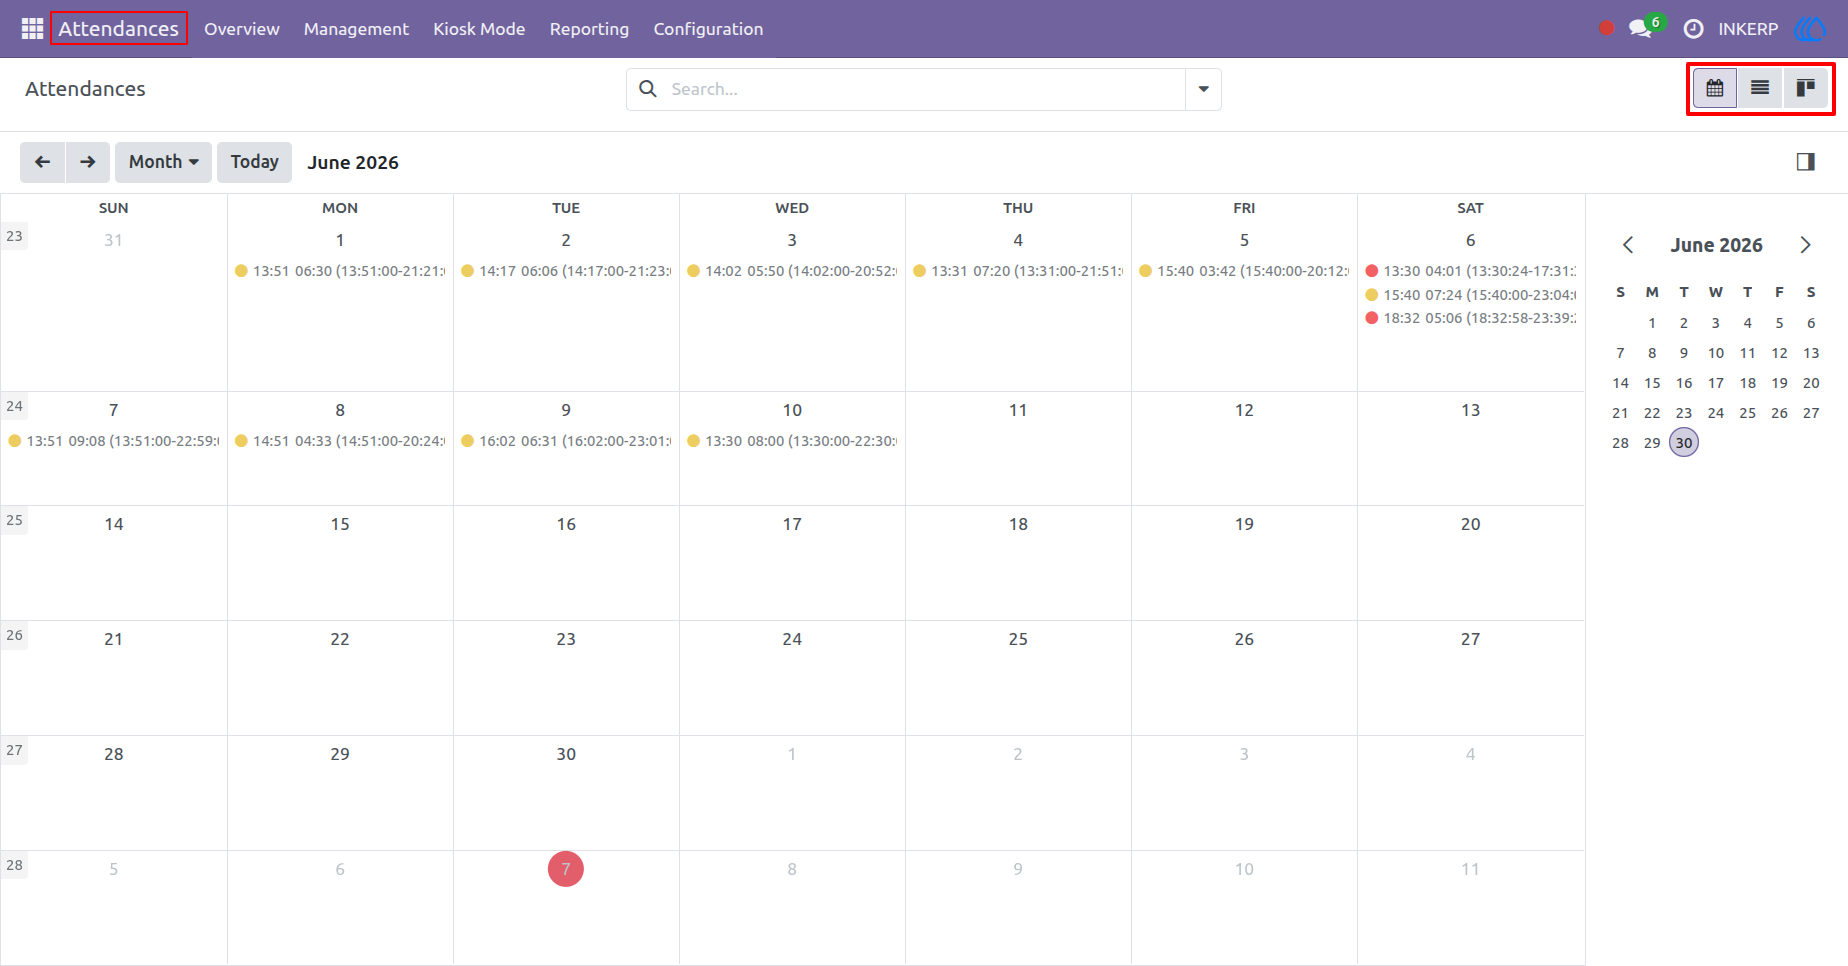1848x966 pixels.
Task: Open June 8 attendance 14:51 04:33
Action: coord(340,441)
